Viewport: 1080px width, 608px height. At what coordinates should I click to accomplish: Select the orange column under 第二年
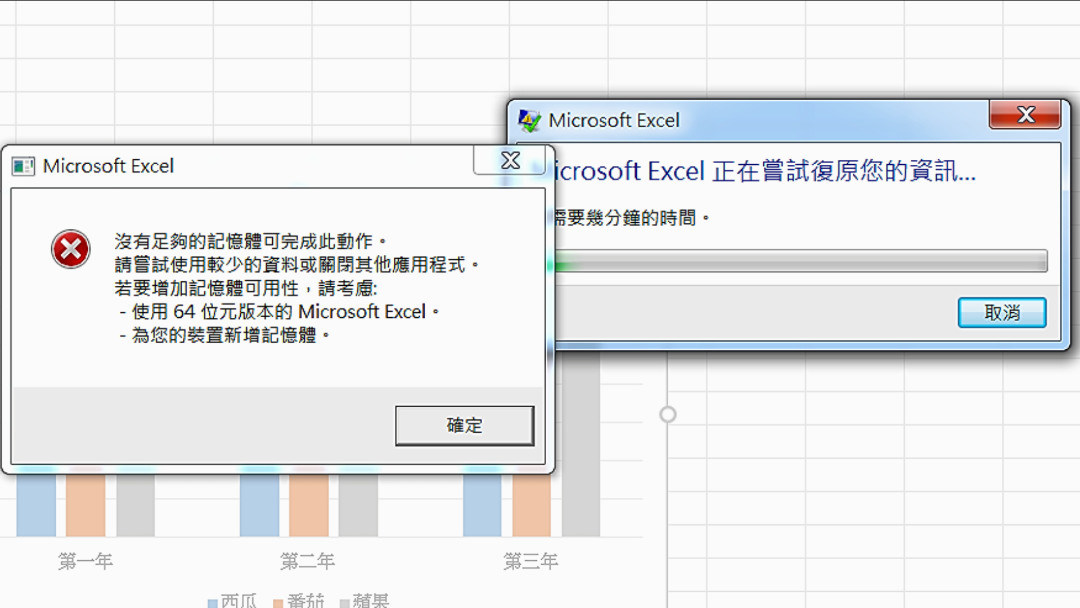coord(307,510)
